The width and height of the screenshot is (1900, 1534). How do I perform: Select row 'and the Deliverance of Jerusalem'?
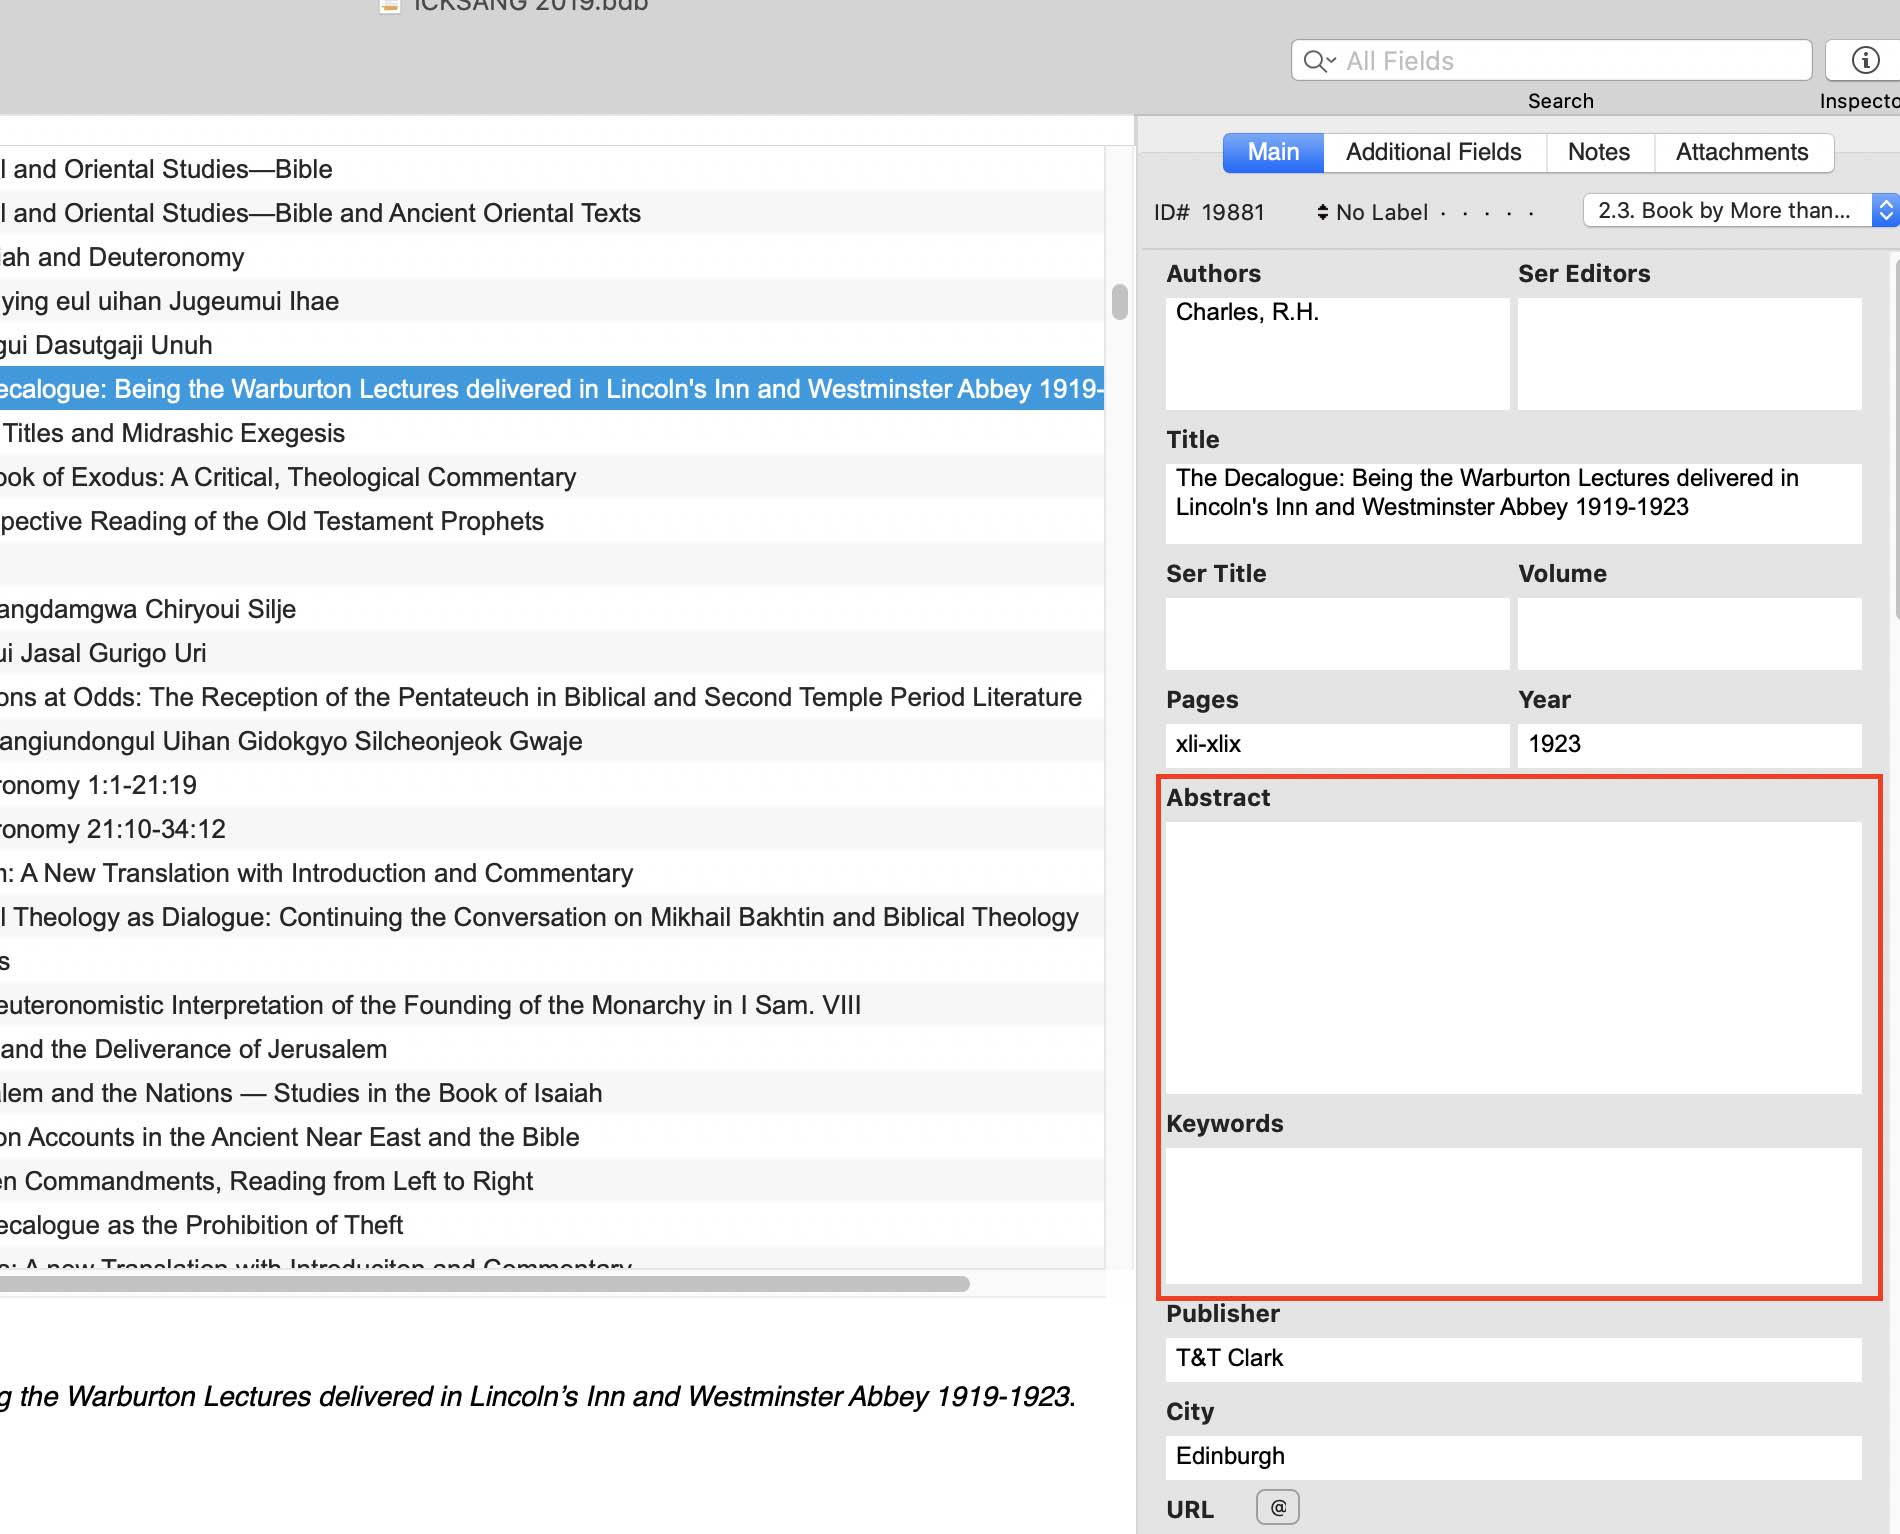coord(552,1049)
